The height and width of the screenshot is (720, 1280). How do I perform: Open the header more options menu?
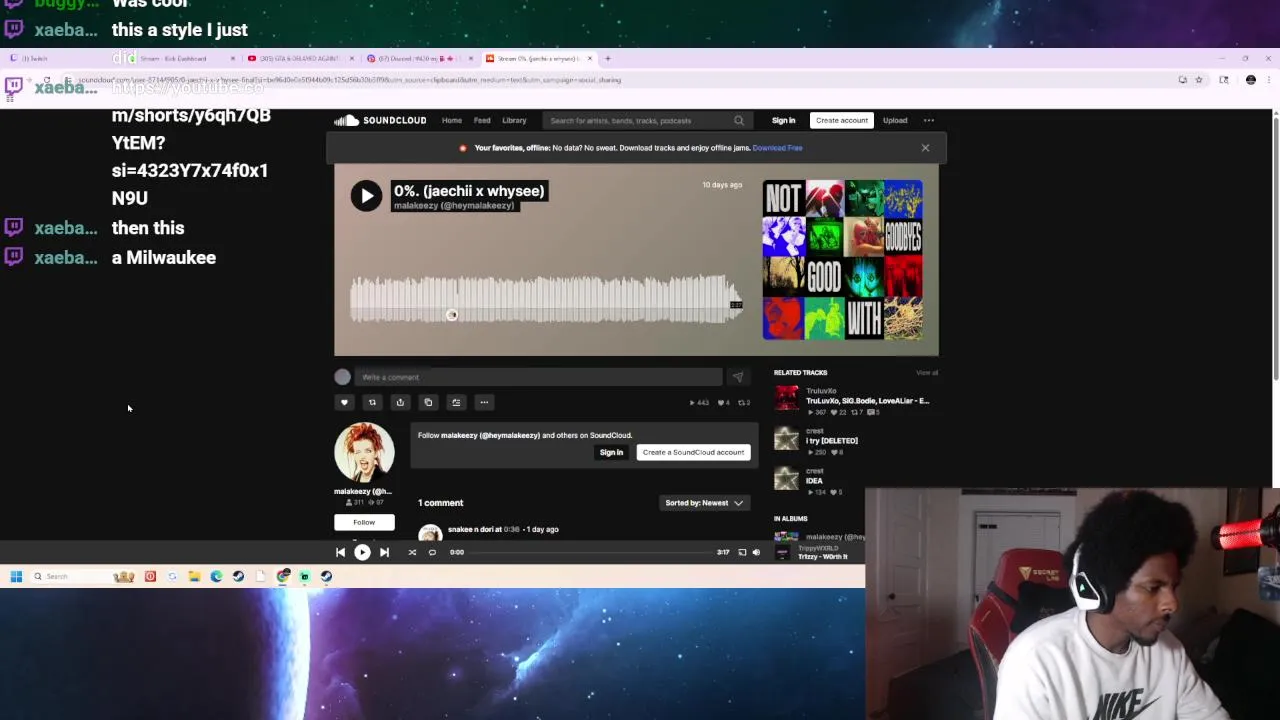click(x=929, y=120)
